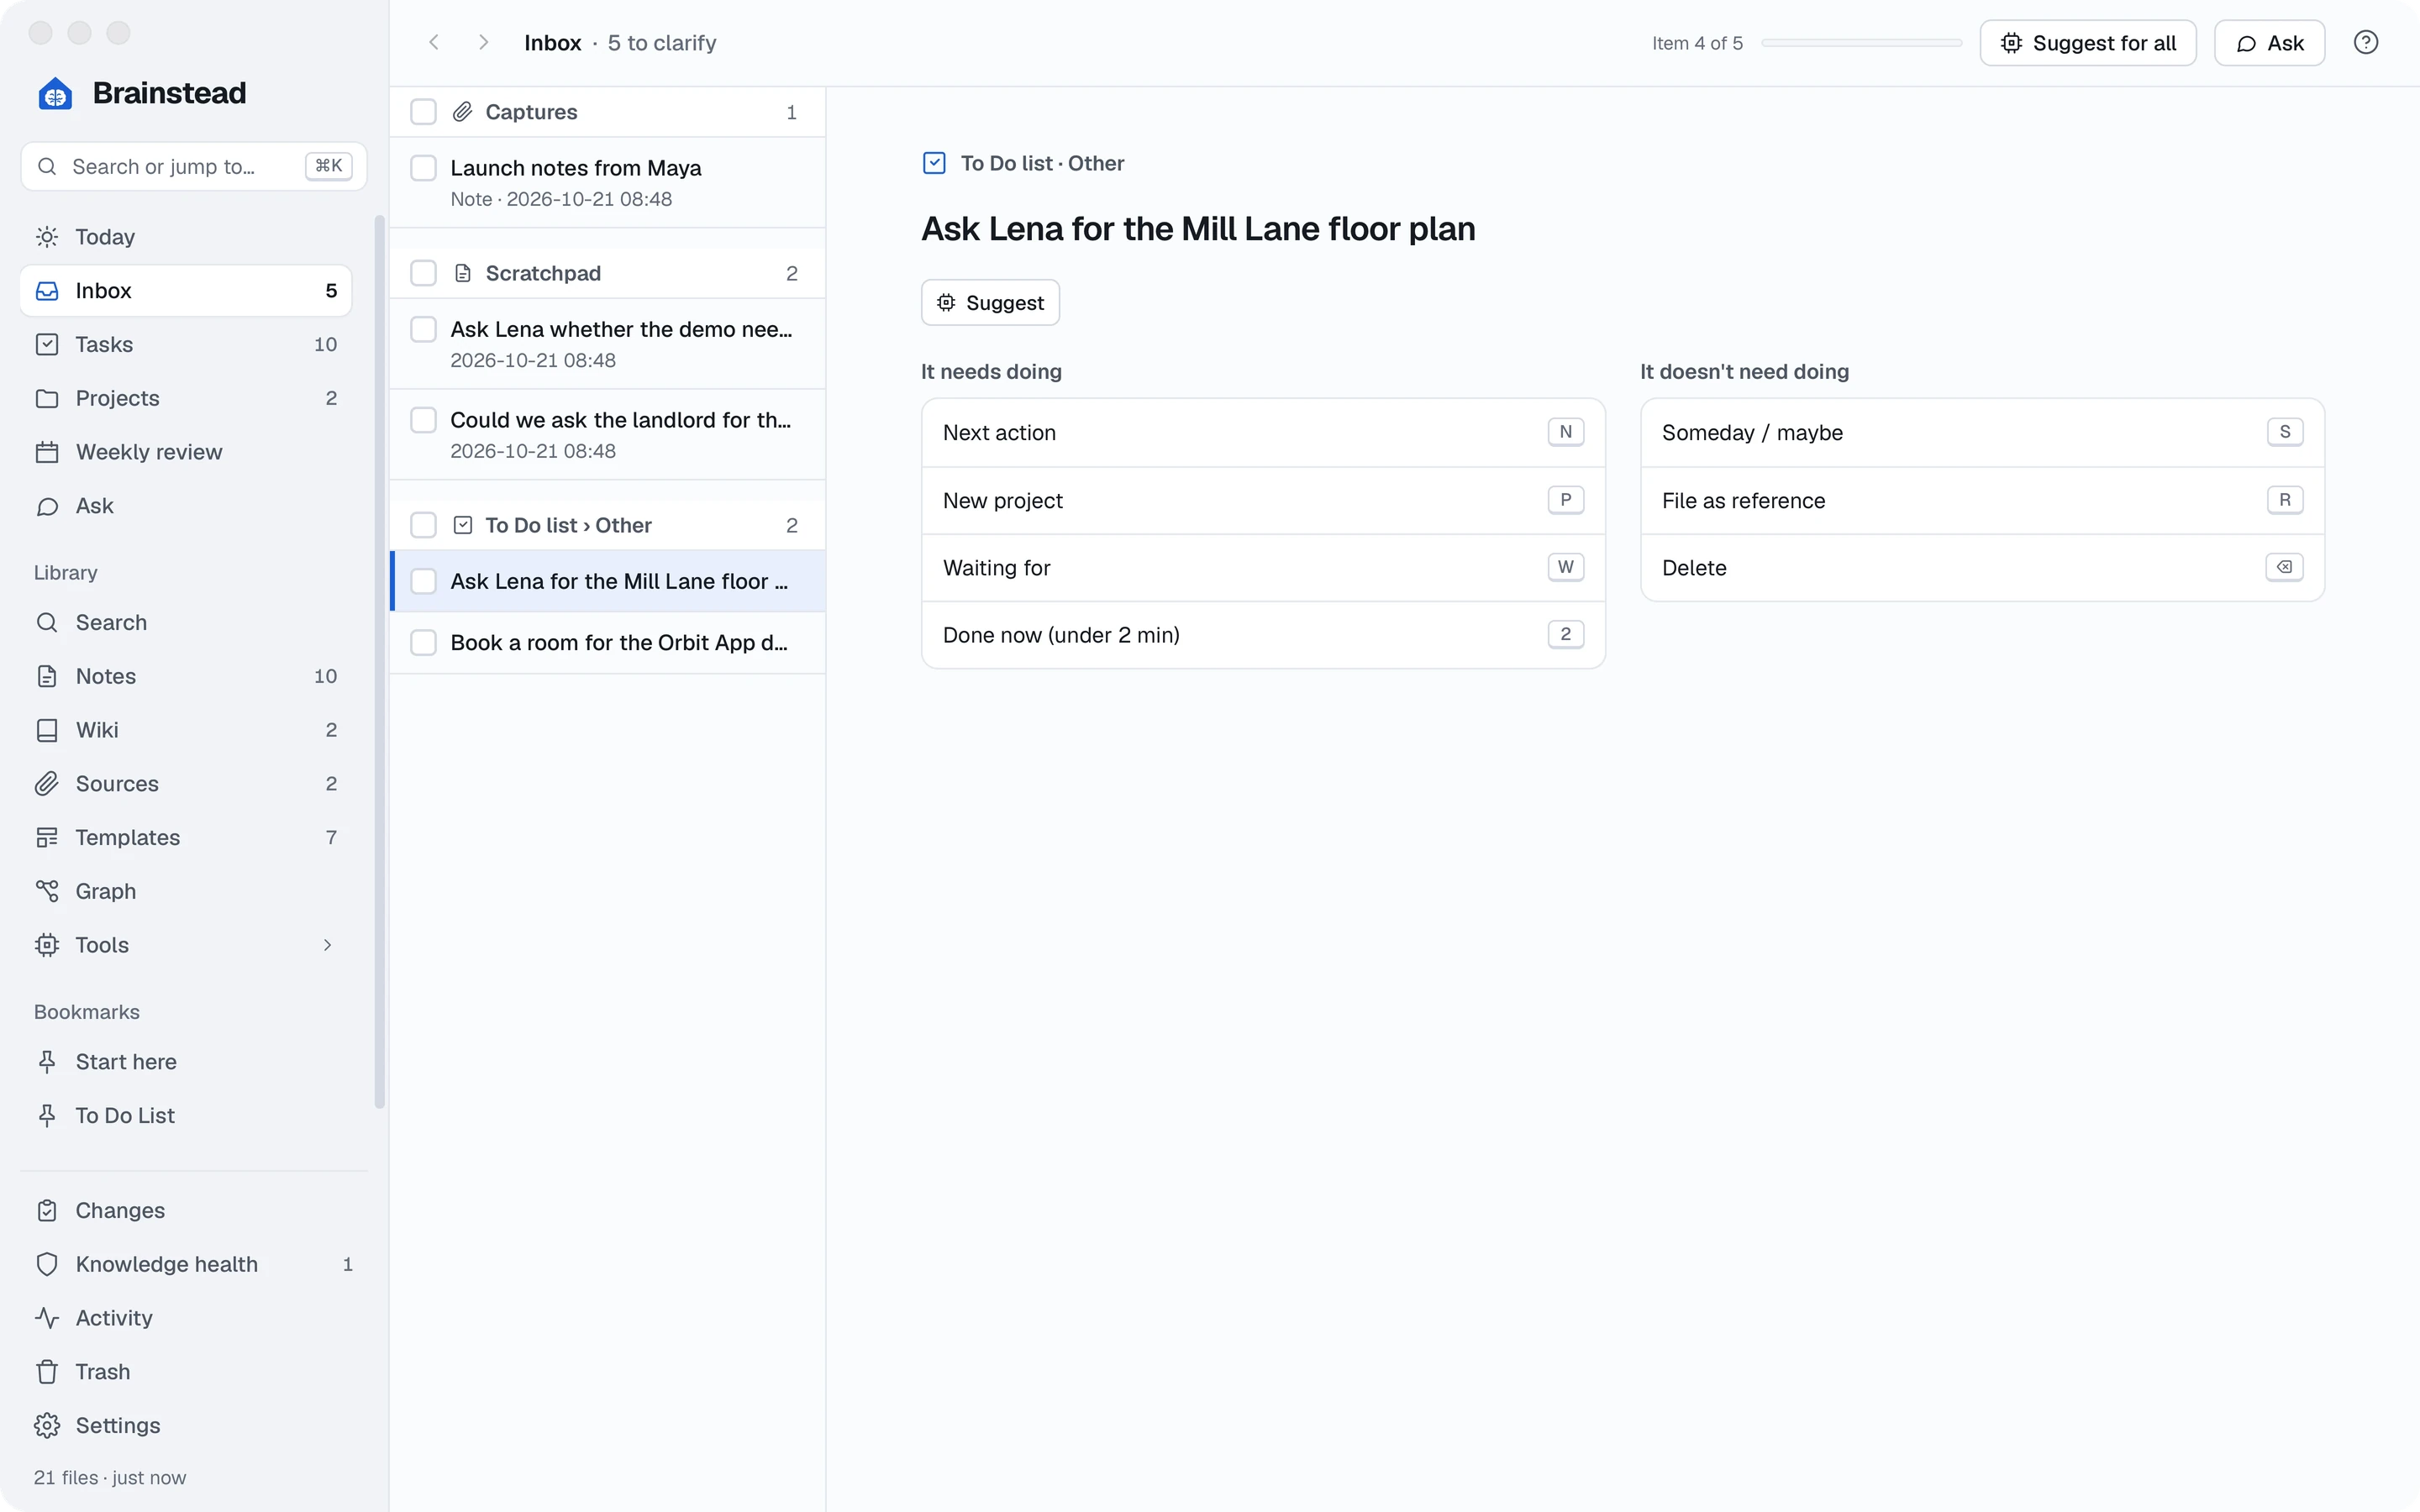Check Book a room for Orbit App item
This screenshot has height=1512, width=2420.
(x=424, y=642)
